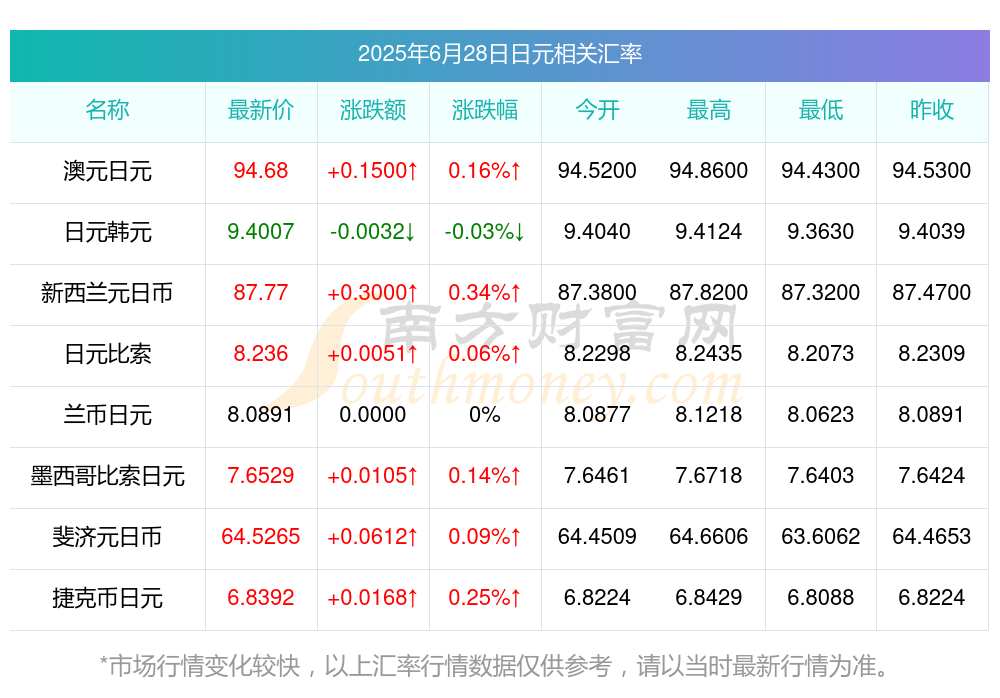Select the high value 87.8200

[x=709, y=293]
